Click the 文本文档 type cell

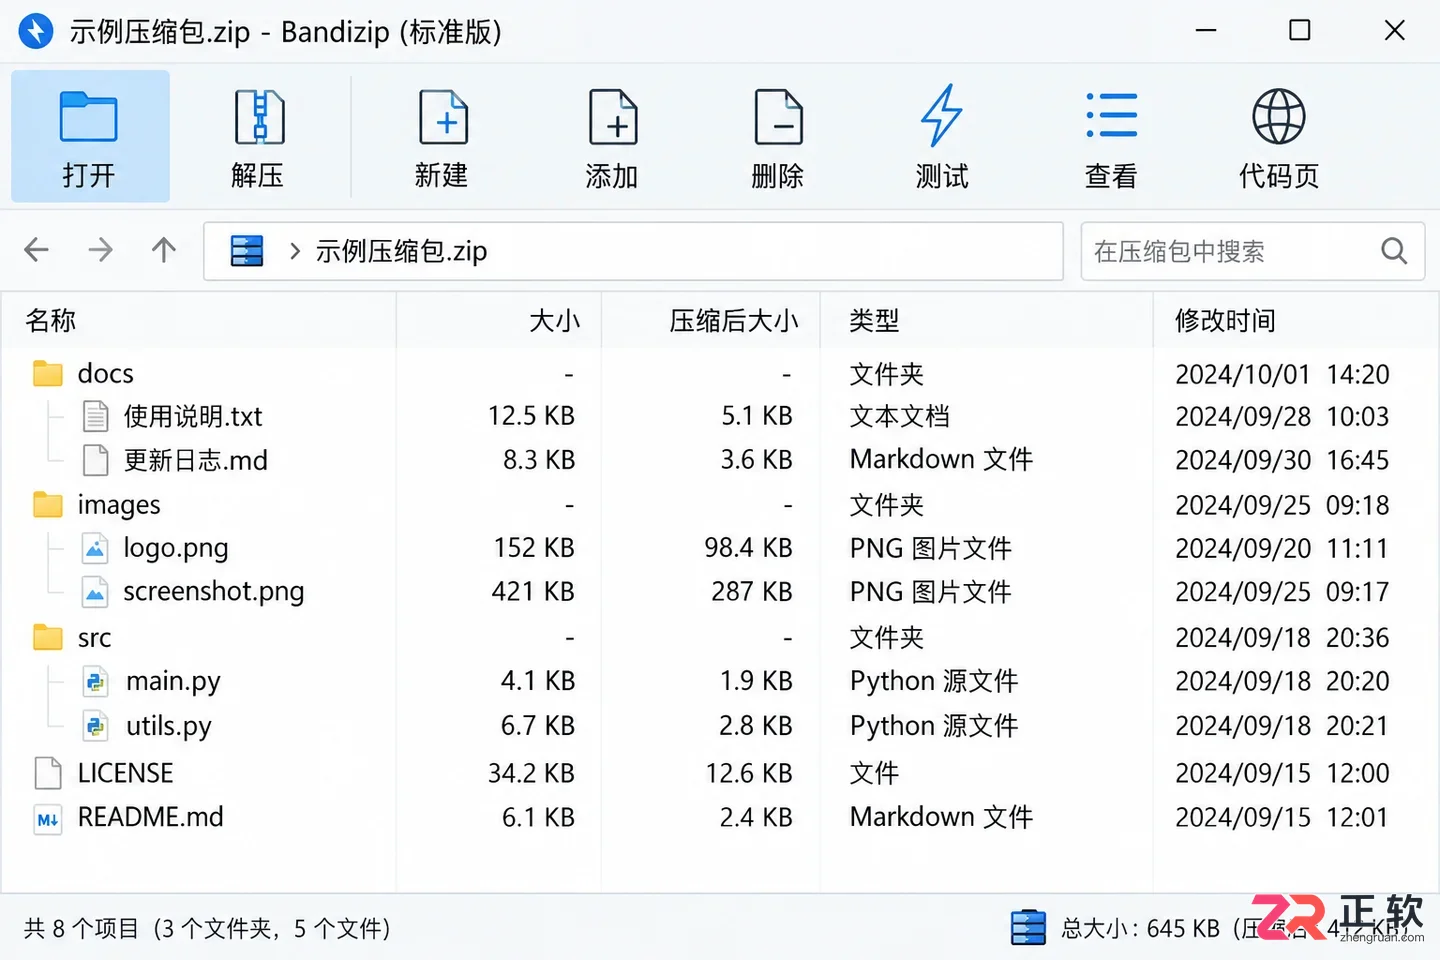point(900,416)
